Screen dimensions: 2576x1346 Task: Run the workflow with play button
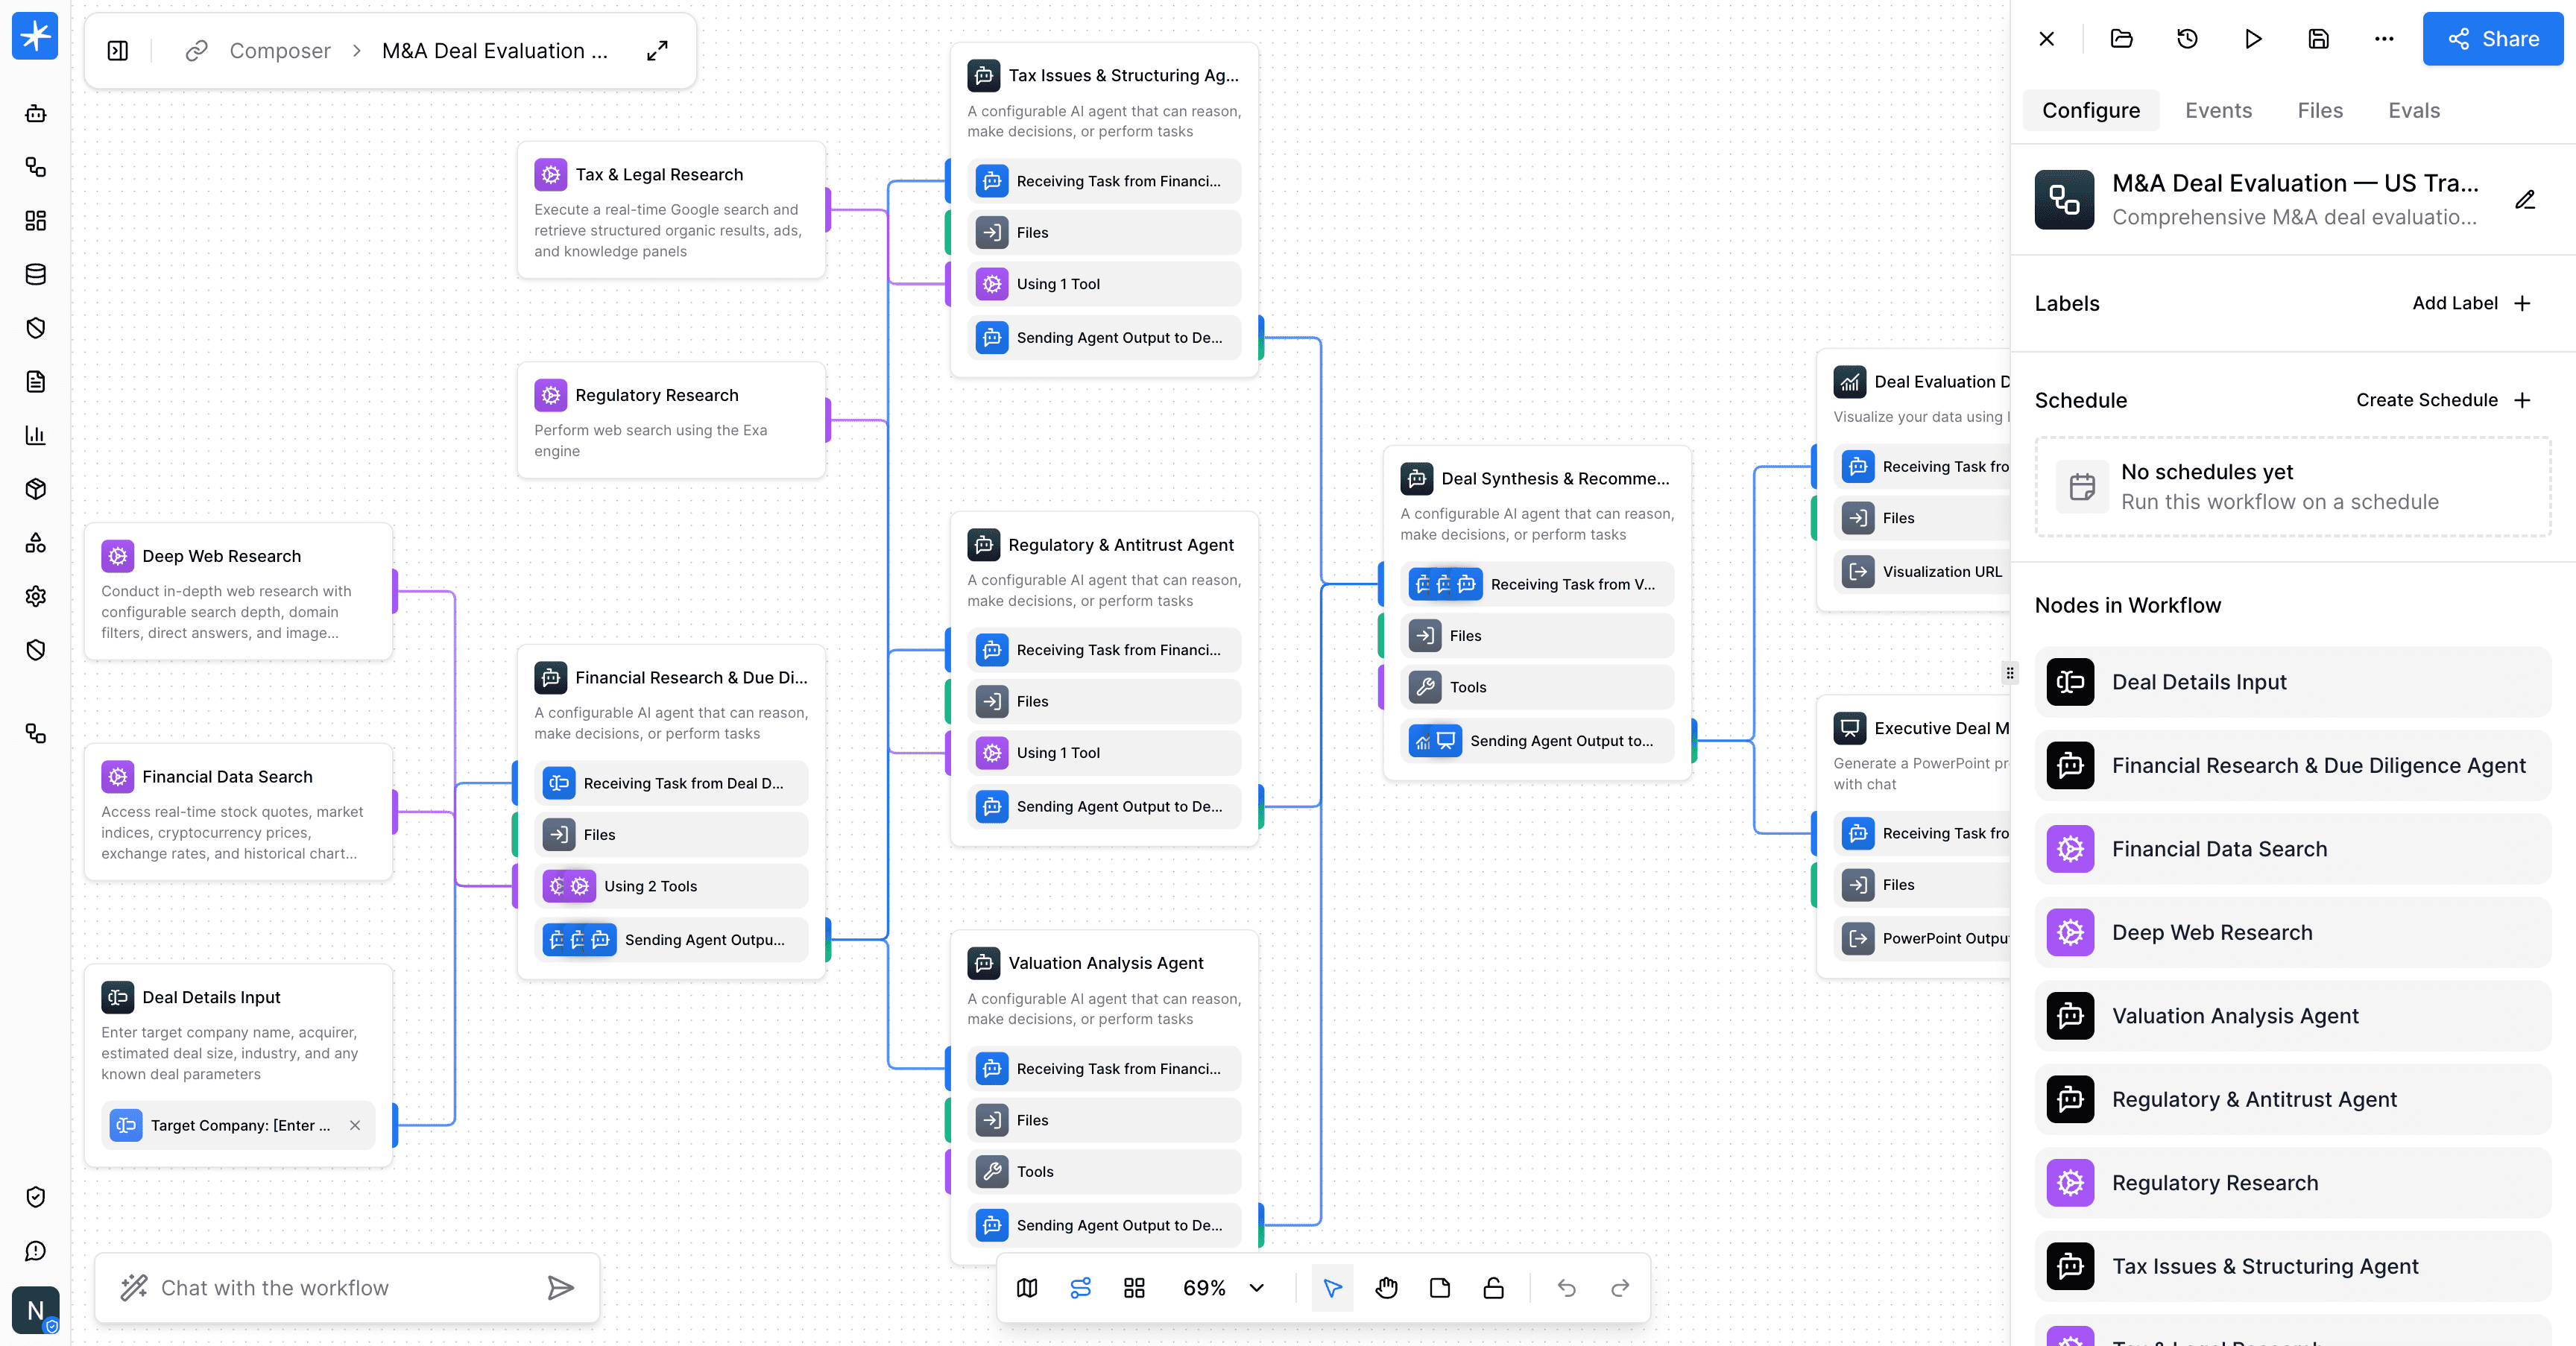click(x=2253, y=39)
